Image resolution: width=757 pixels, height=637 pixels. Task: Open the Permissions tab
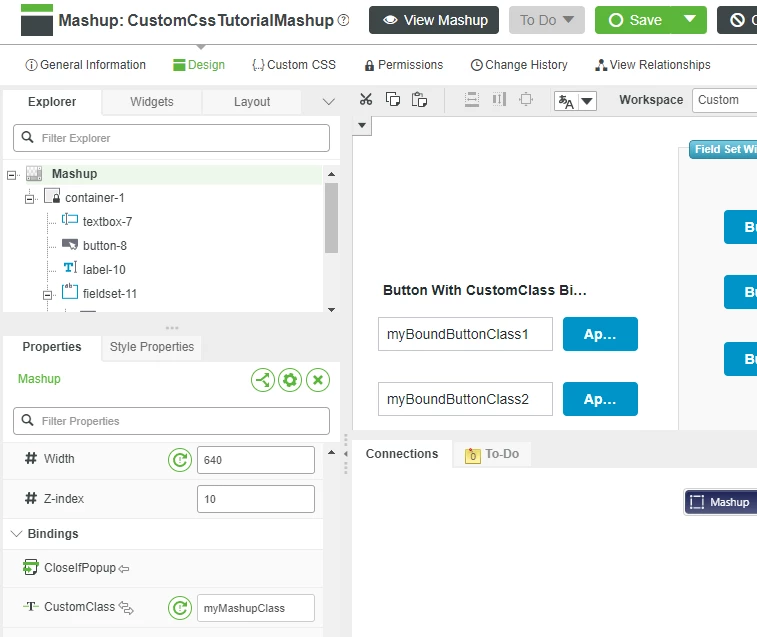[x=404, y=65]
